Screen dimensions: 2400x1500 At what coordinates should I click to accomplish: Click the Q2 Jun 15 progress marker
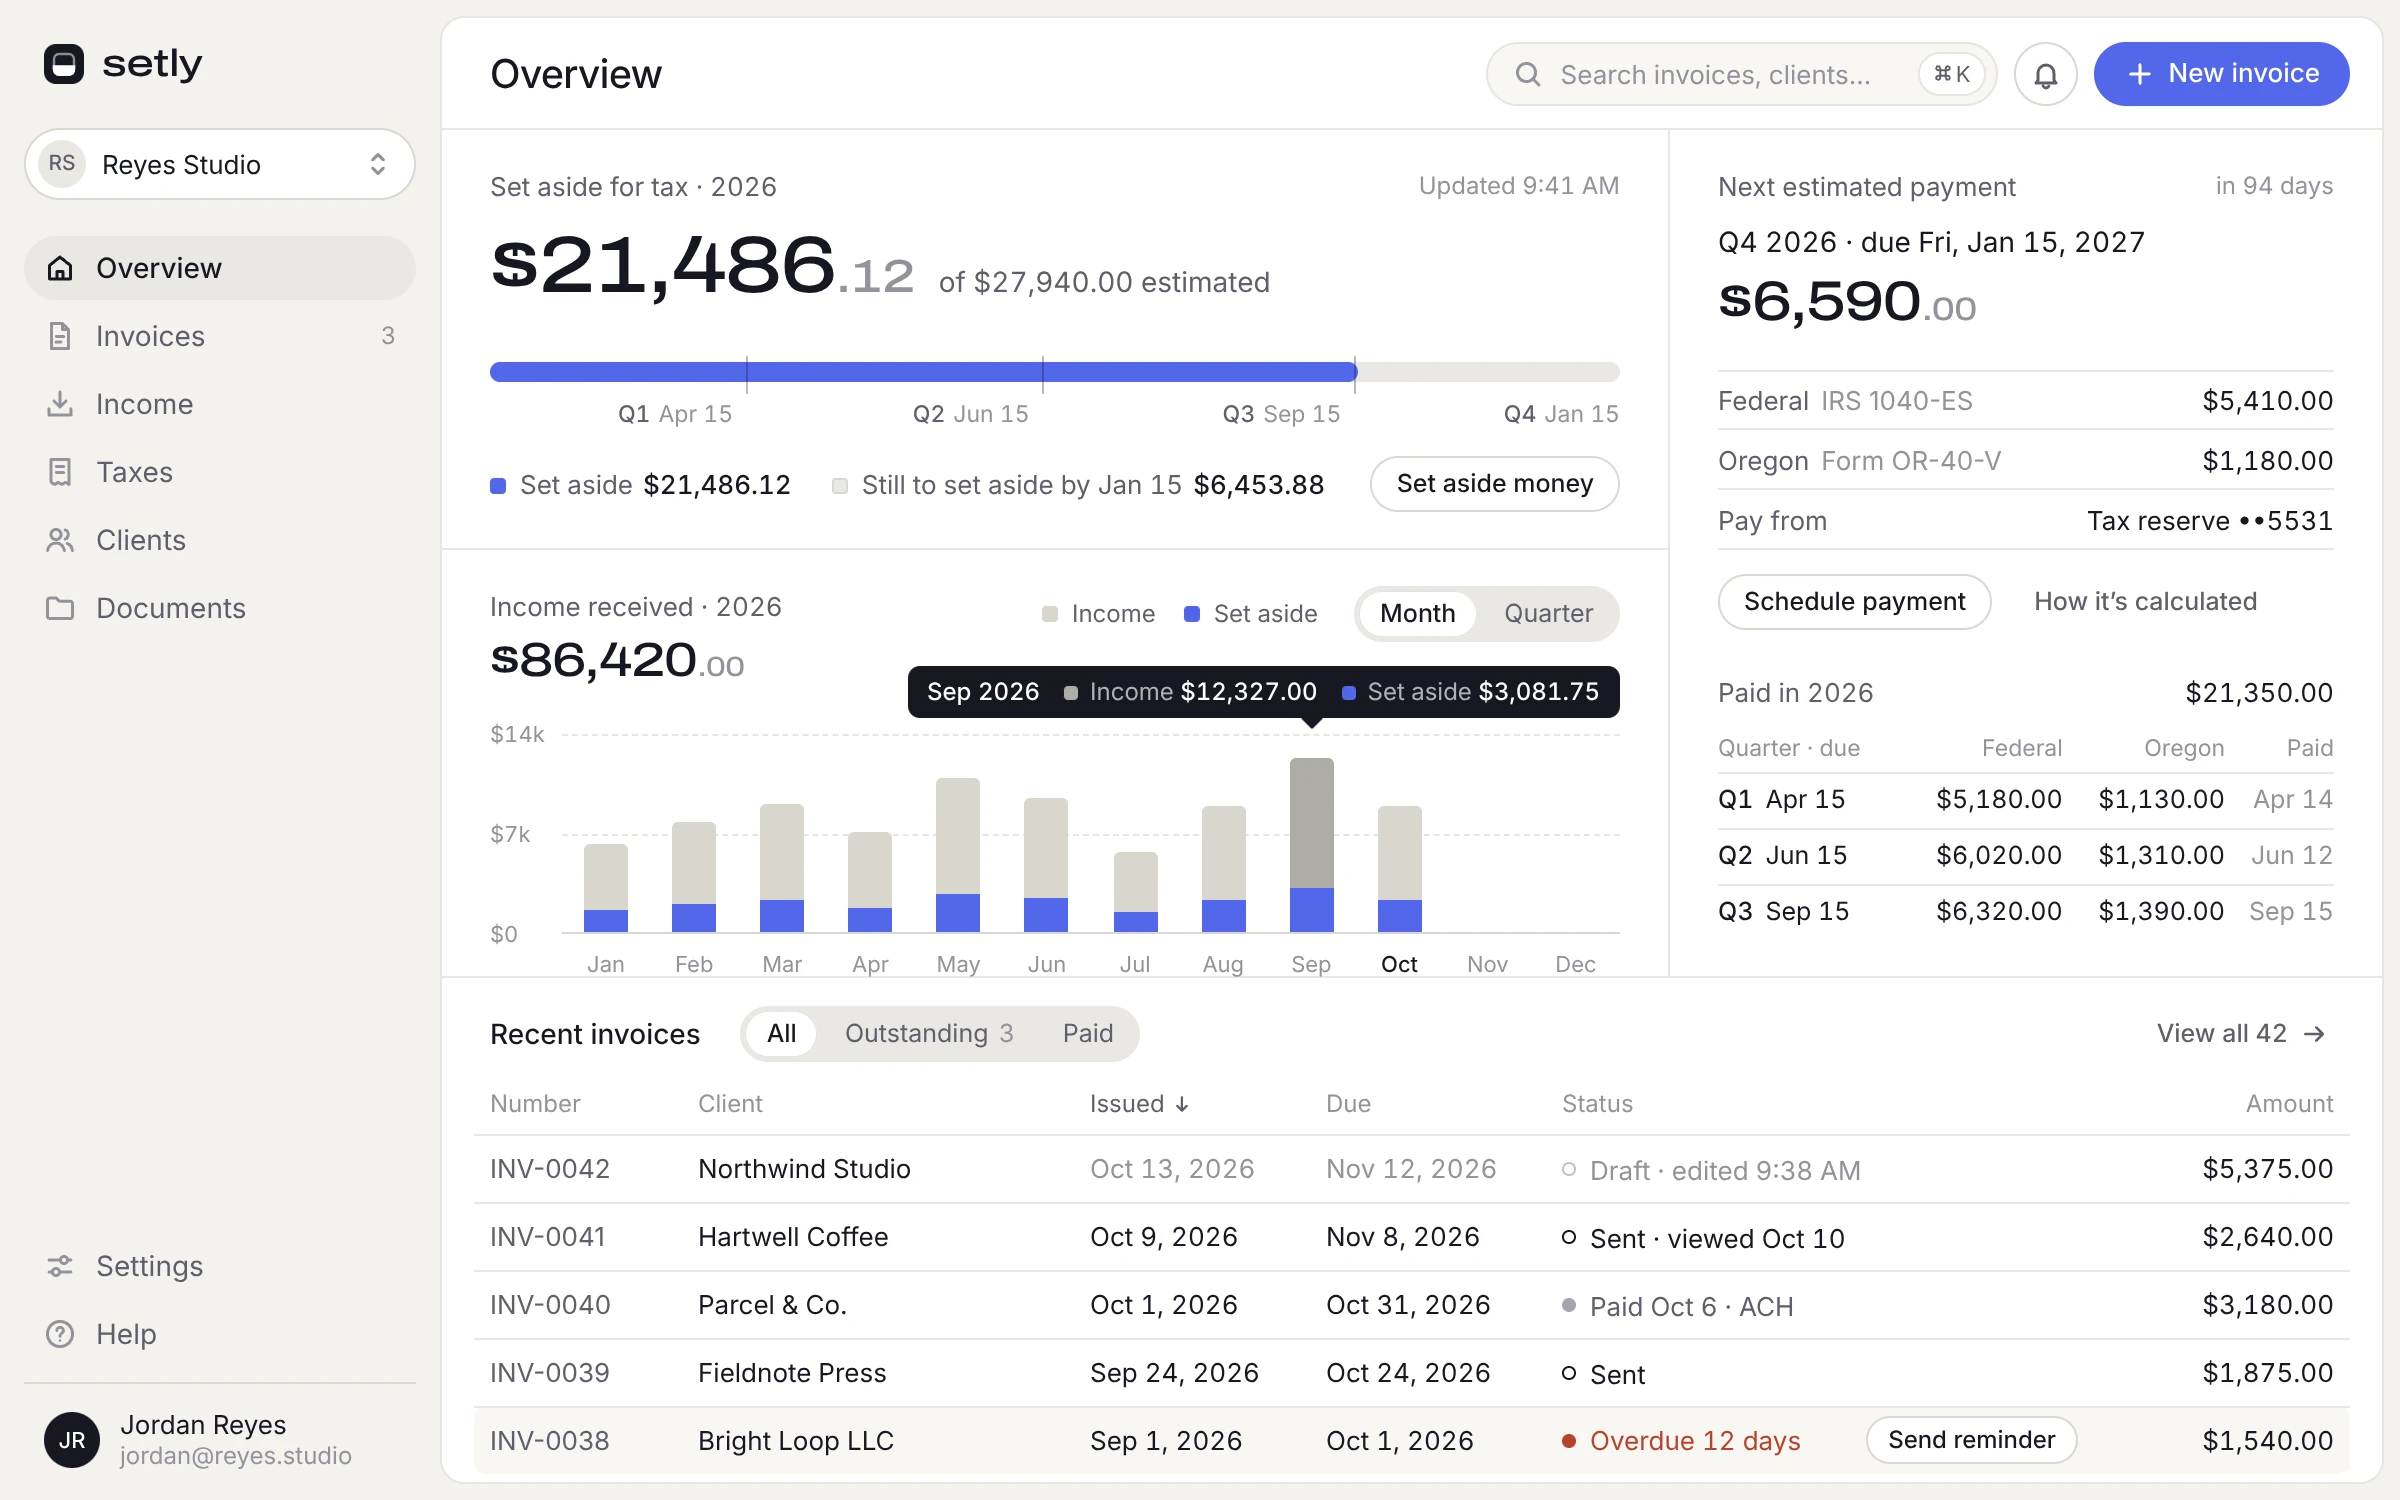[x=970, y=414]
